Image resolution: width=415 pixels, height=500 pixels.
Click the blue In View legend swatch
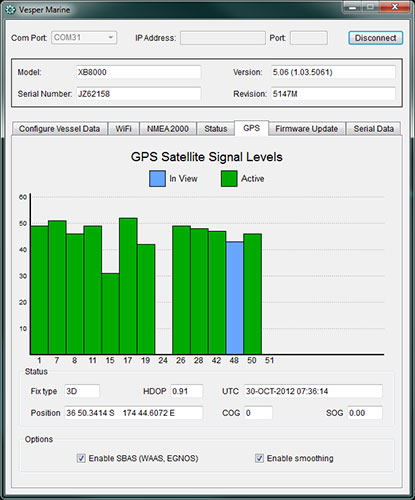(157, 179)
